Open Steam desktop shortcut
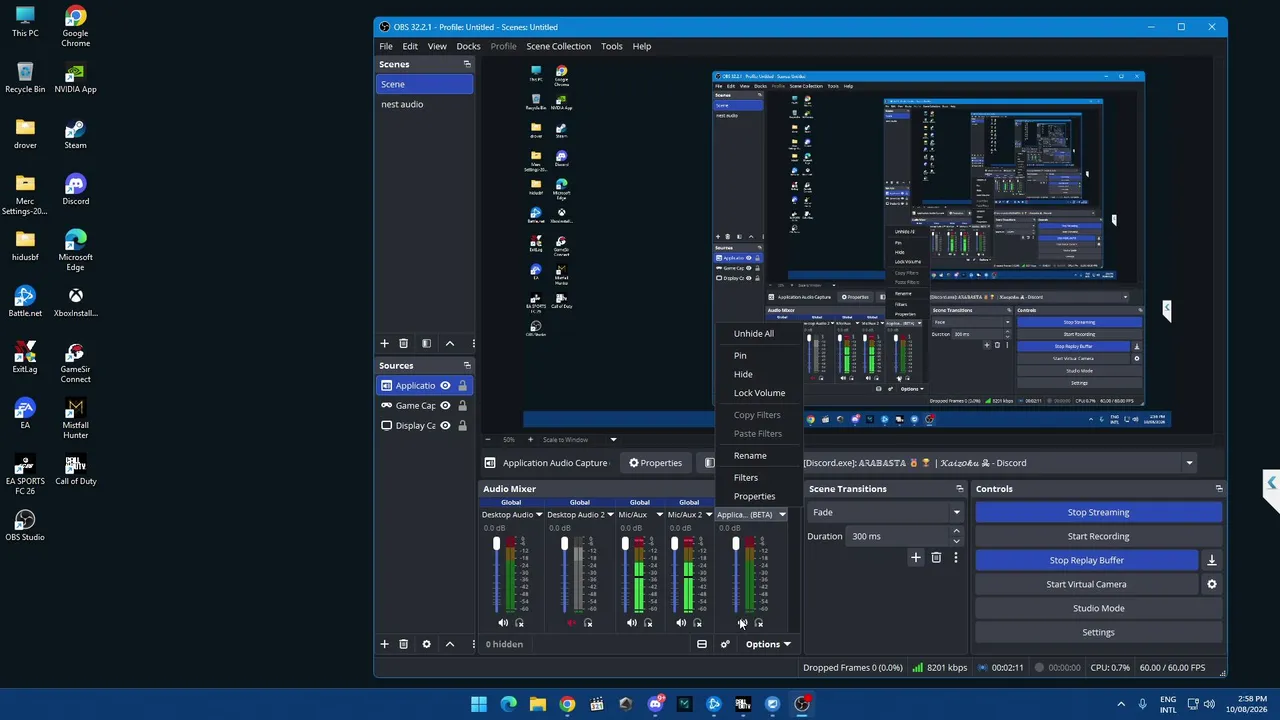Viewport: 1280px width, 720px height. (75, 132)
